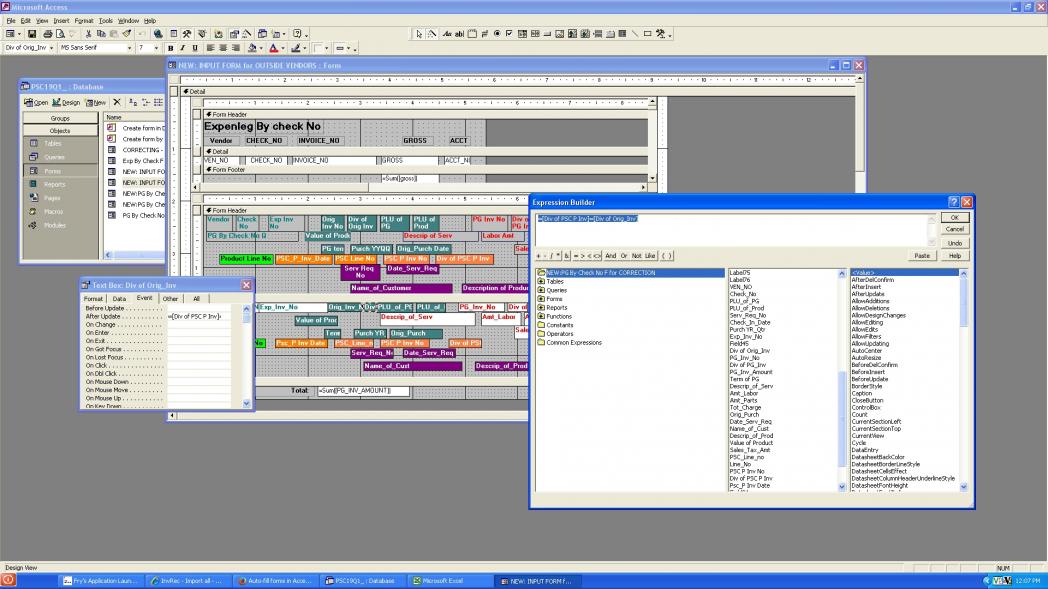Select the Label tool in the toolbox
1048x589 pixels.
[x=445, y=33]
